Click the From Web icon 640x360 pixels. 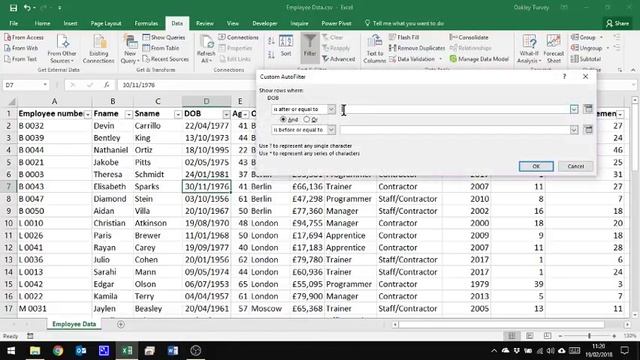tap(7, 48)
